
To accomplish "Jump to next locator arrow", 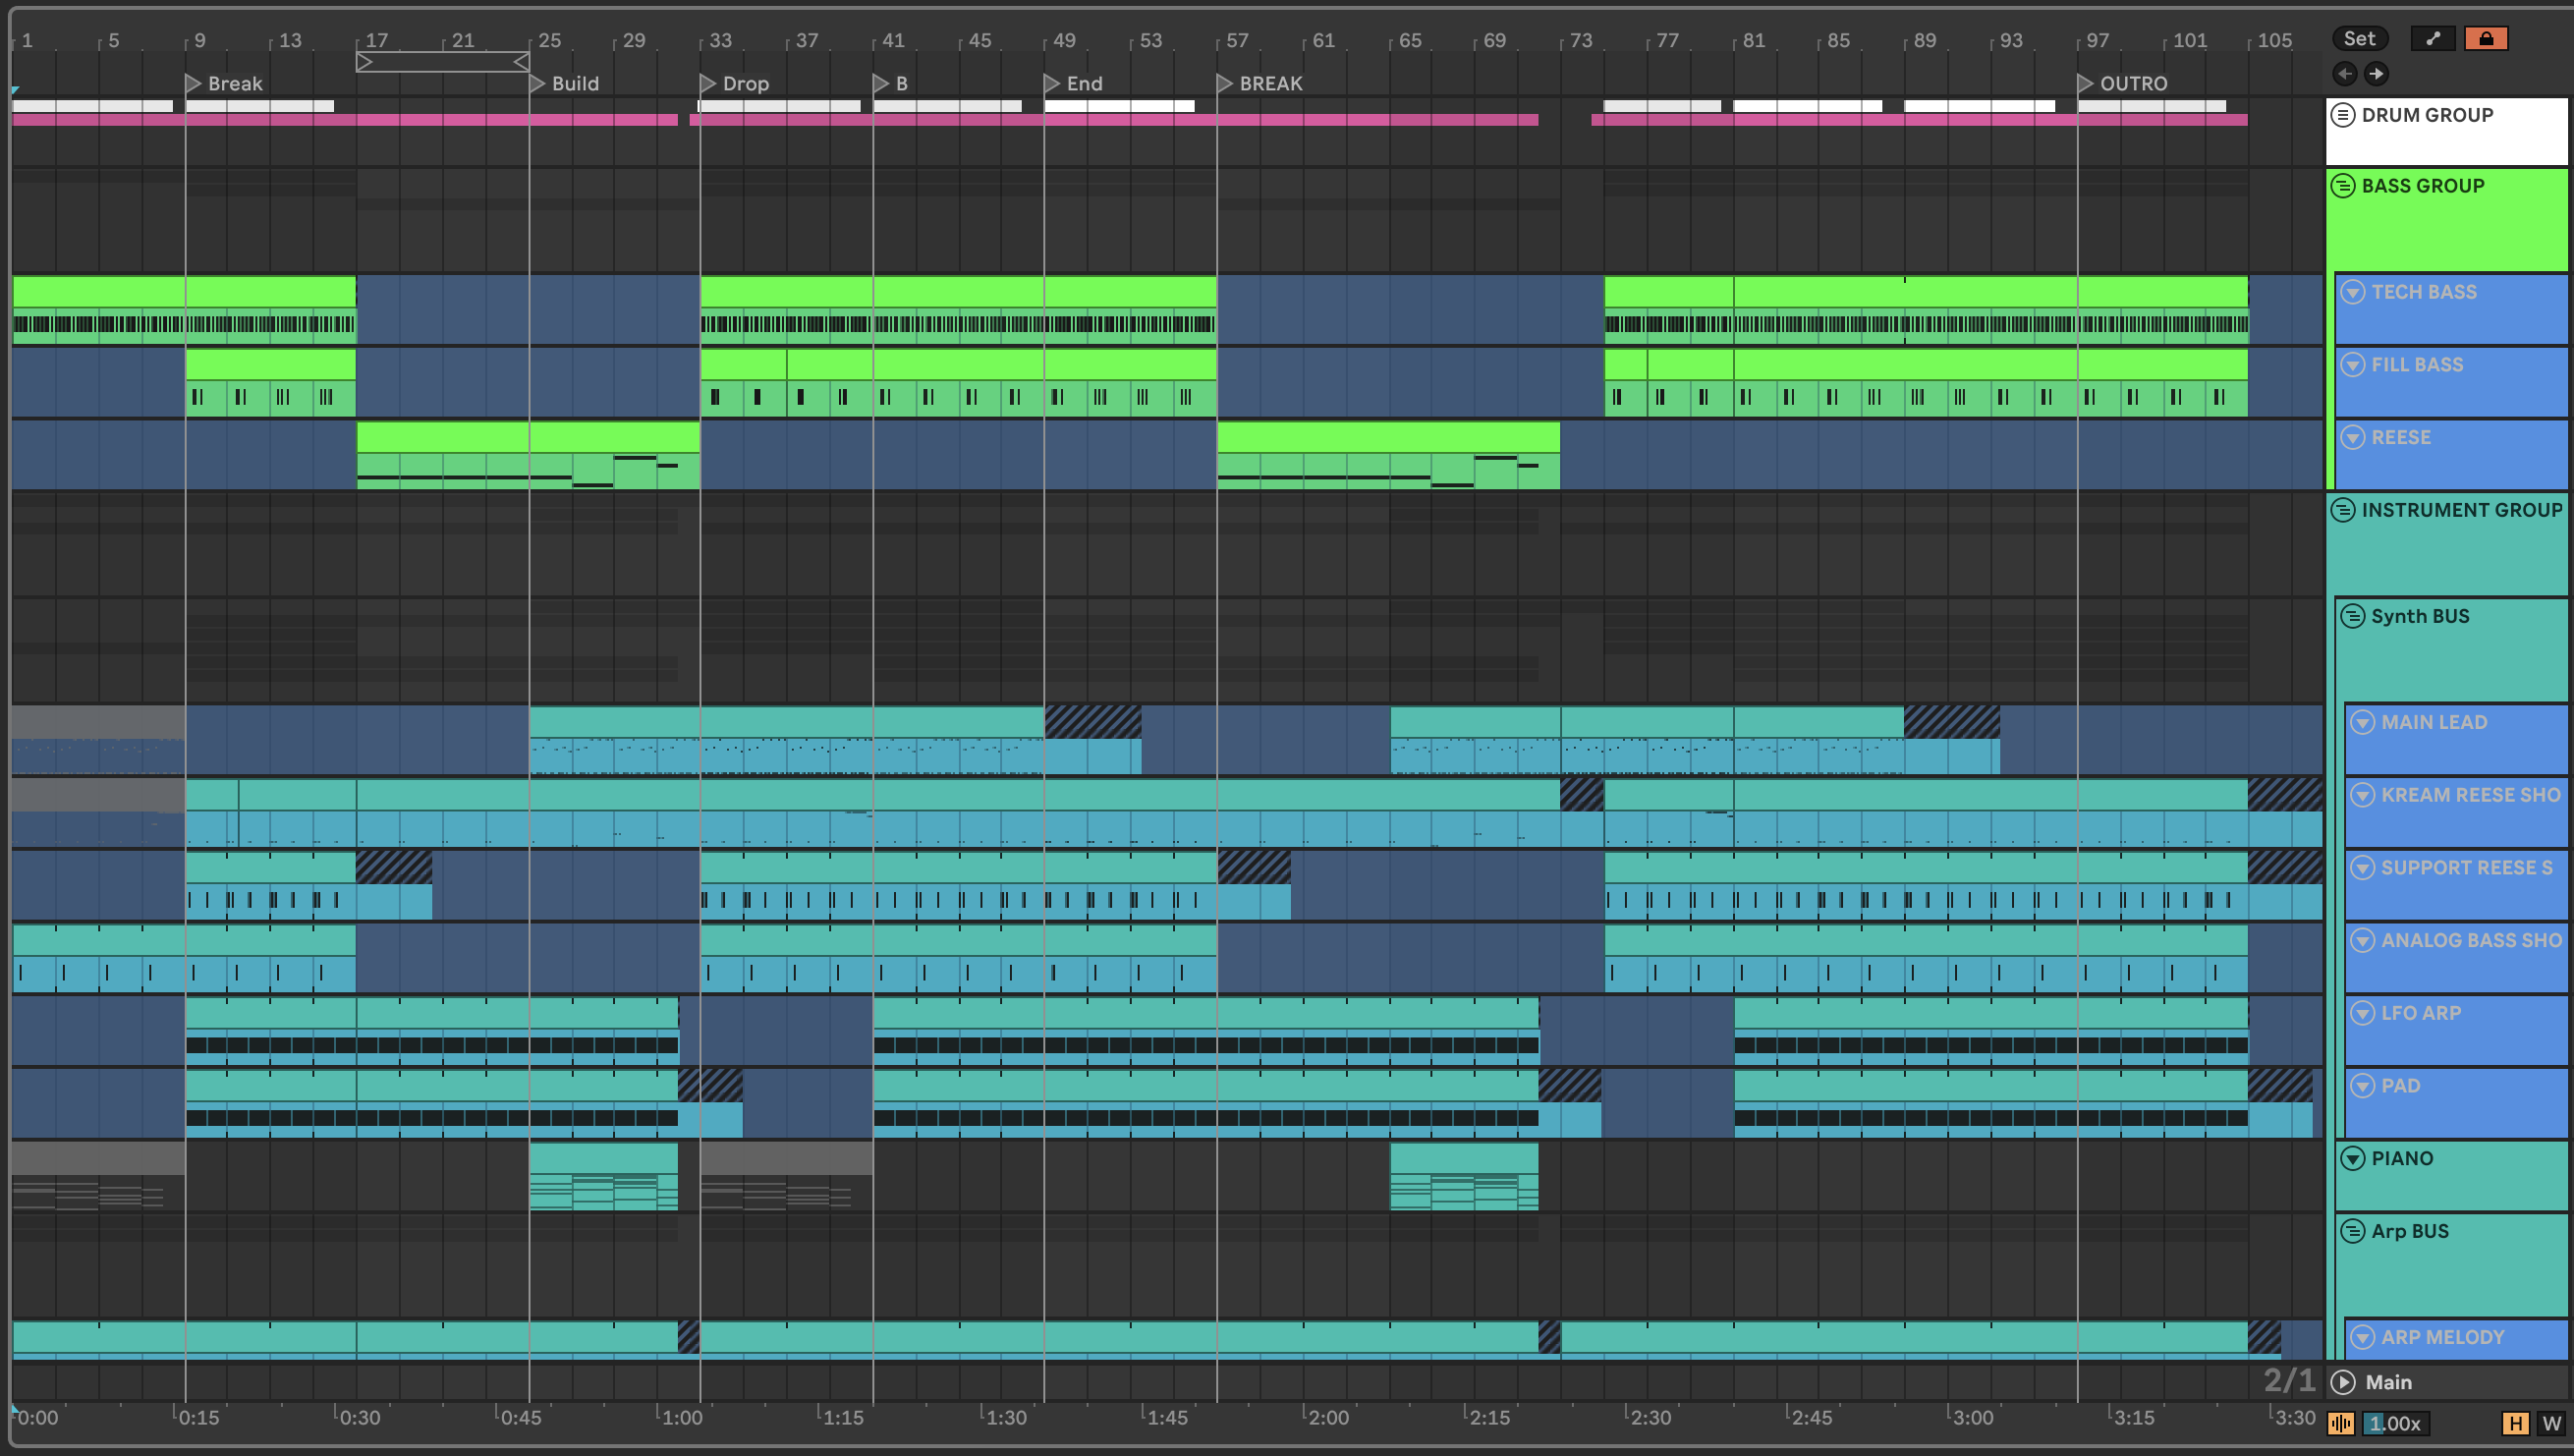I will [2376, 73].
